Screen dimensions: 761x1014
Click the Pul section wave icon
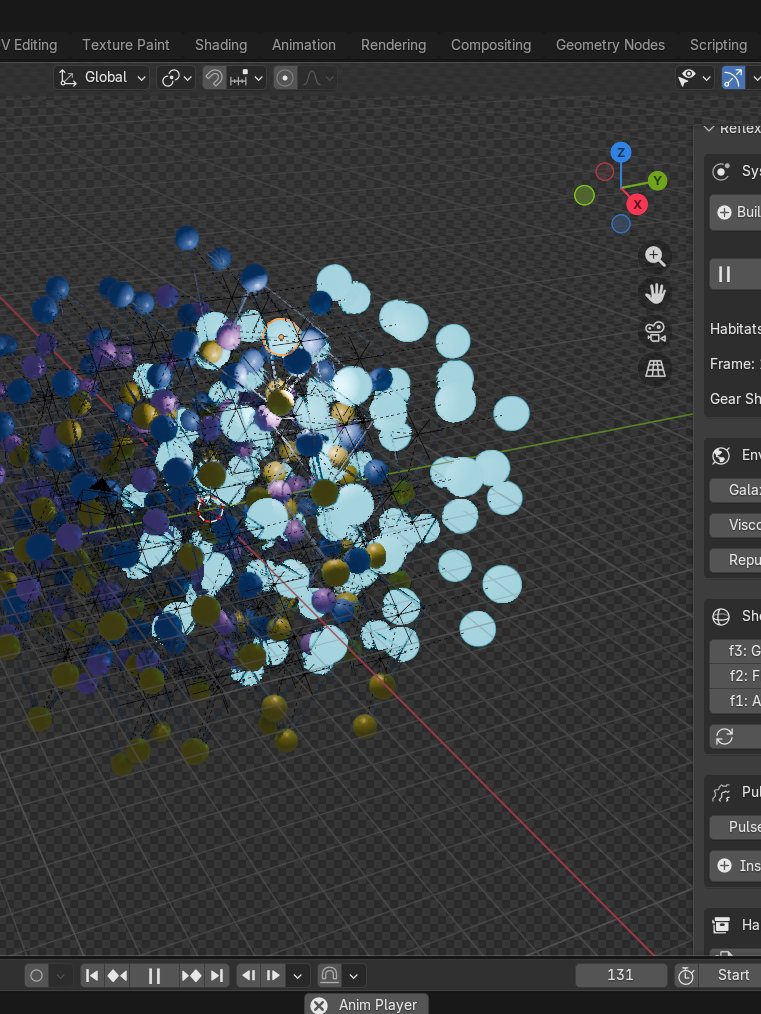click(721, 793)
